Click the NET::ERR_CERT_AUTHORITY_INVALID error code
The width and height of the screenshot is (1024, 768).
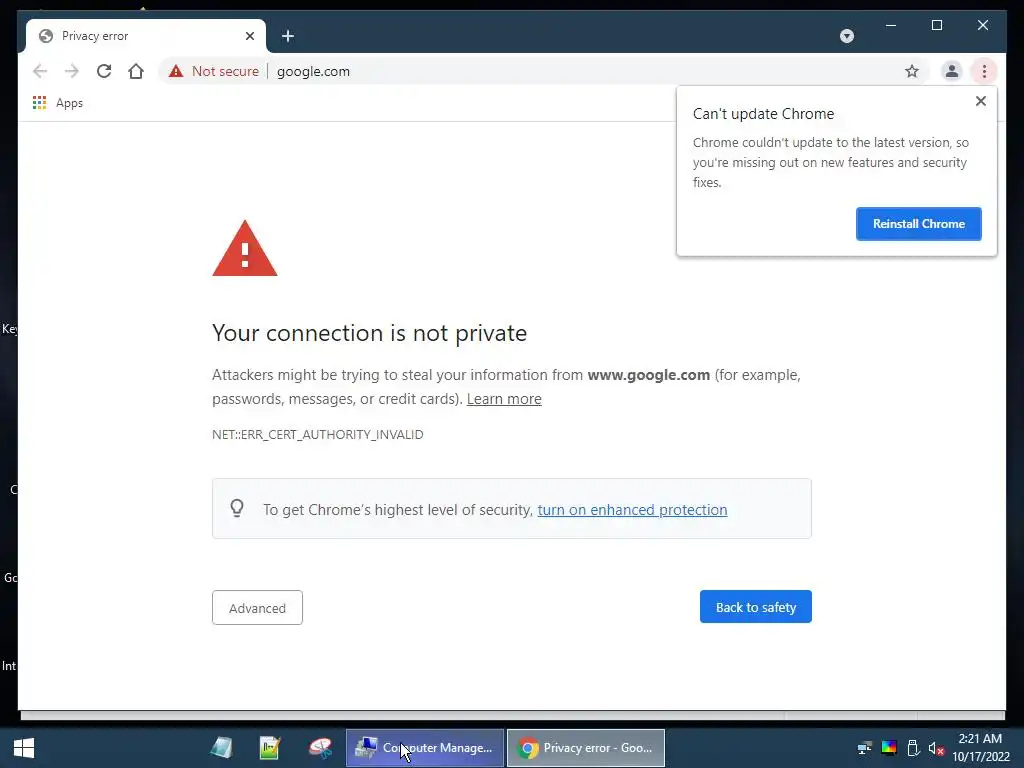(x=317, y=434)
